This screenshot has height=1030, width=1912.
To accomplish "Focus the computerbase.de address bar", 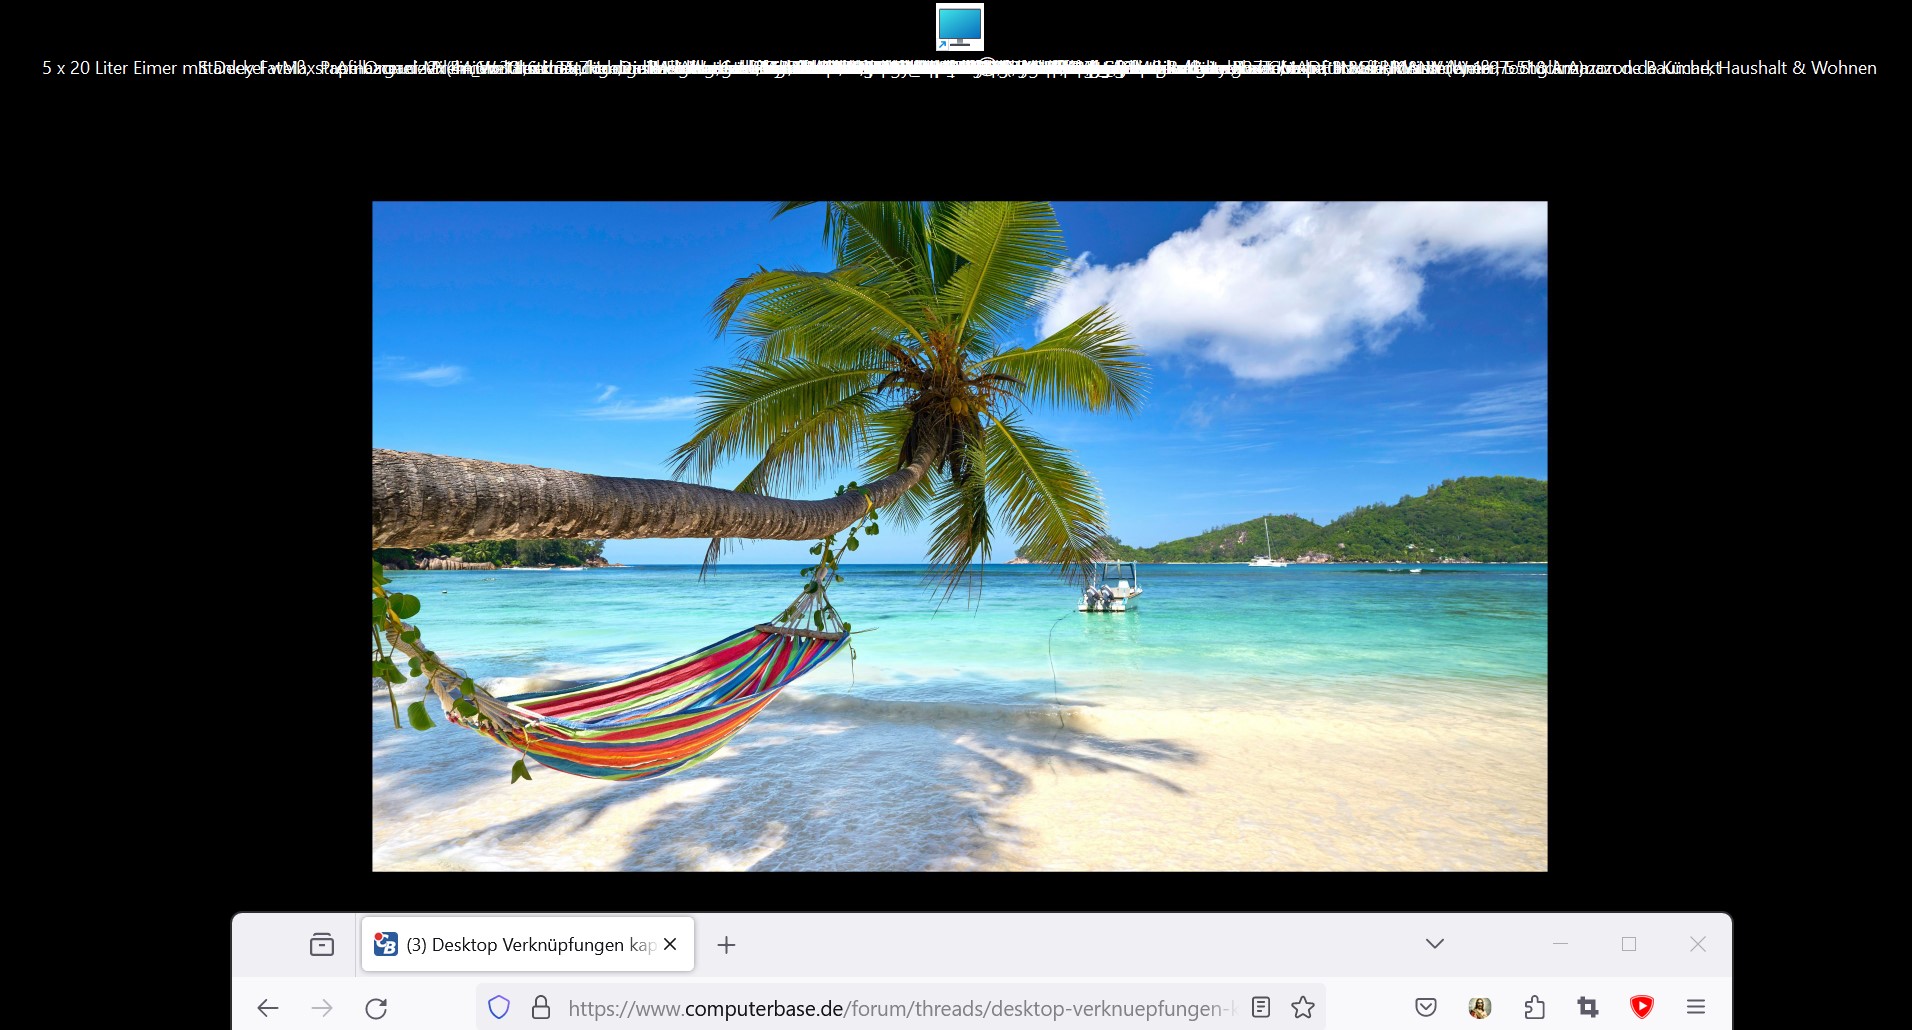I will click(900, 1008).
